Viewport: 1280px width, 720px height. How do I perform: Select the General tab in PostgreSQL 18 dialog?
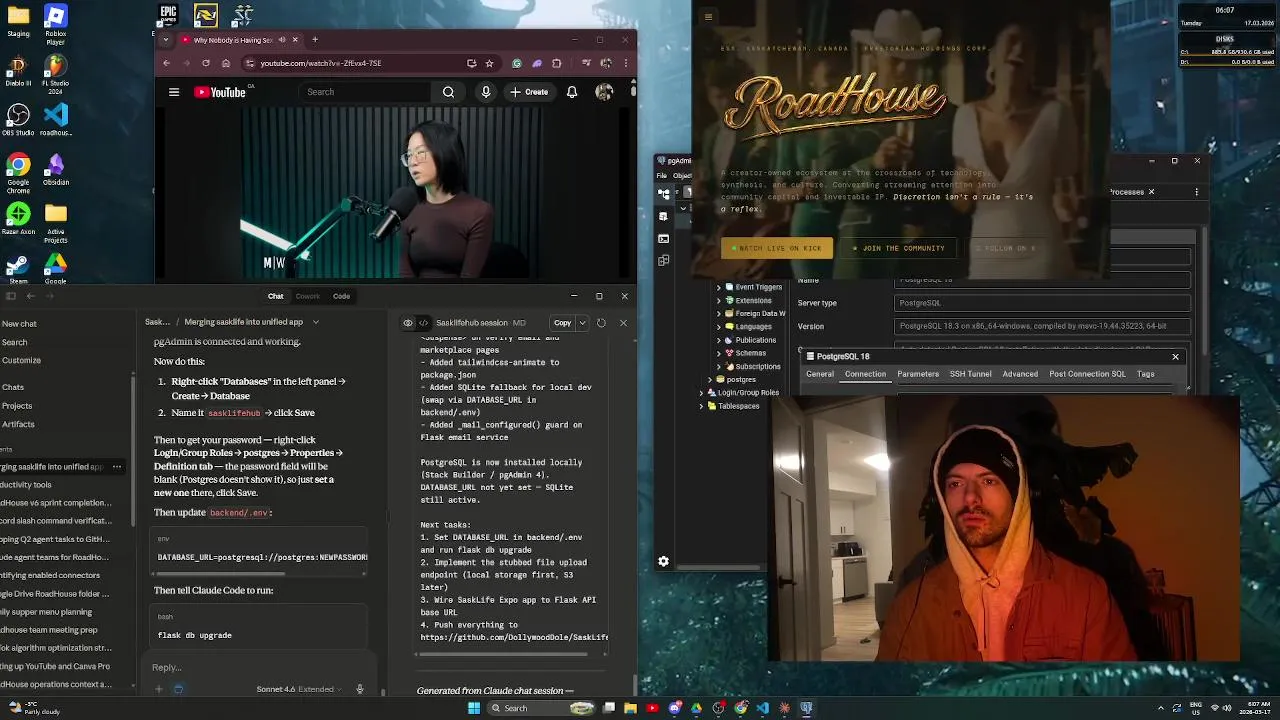pyautogui.click(x=820, y=374)
